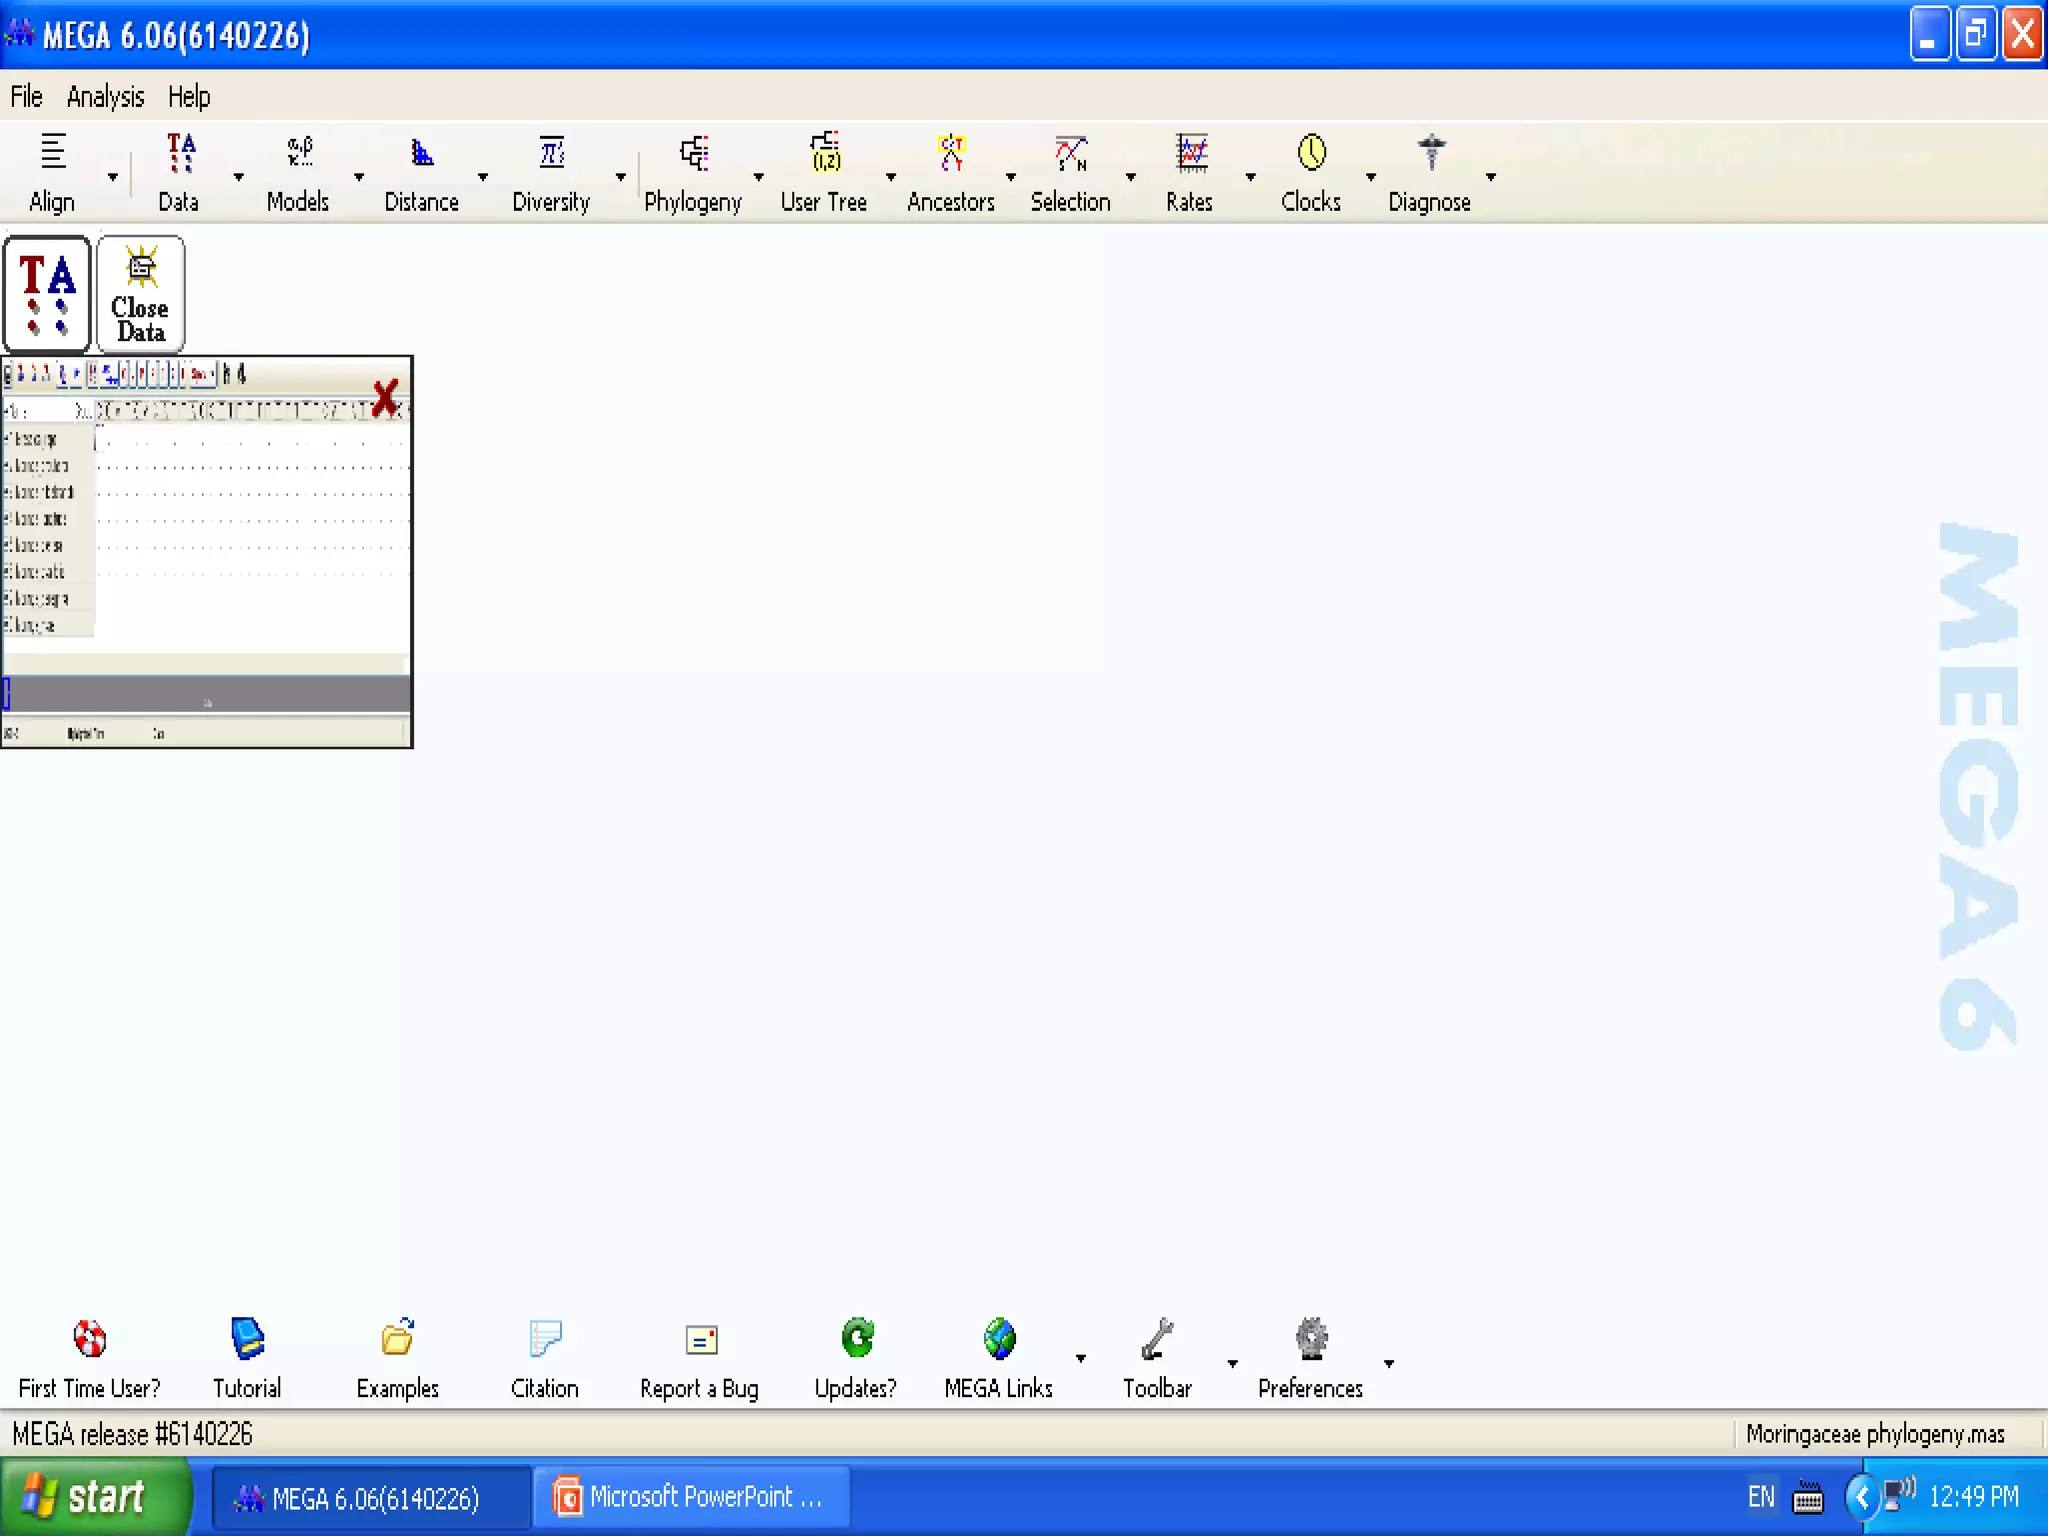Expand the Preferences dropdown arrow
Viewport: 2048px width, 1536px height.
1389,1363
